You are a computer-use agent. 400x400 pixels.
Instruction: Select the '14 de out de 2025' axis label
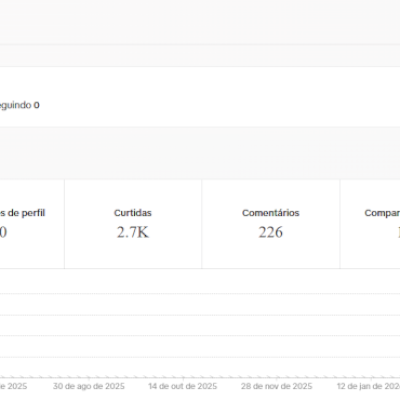tap(183, 386)
